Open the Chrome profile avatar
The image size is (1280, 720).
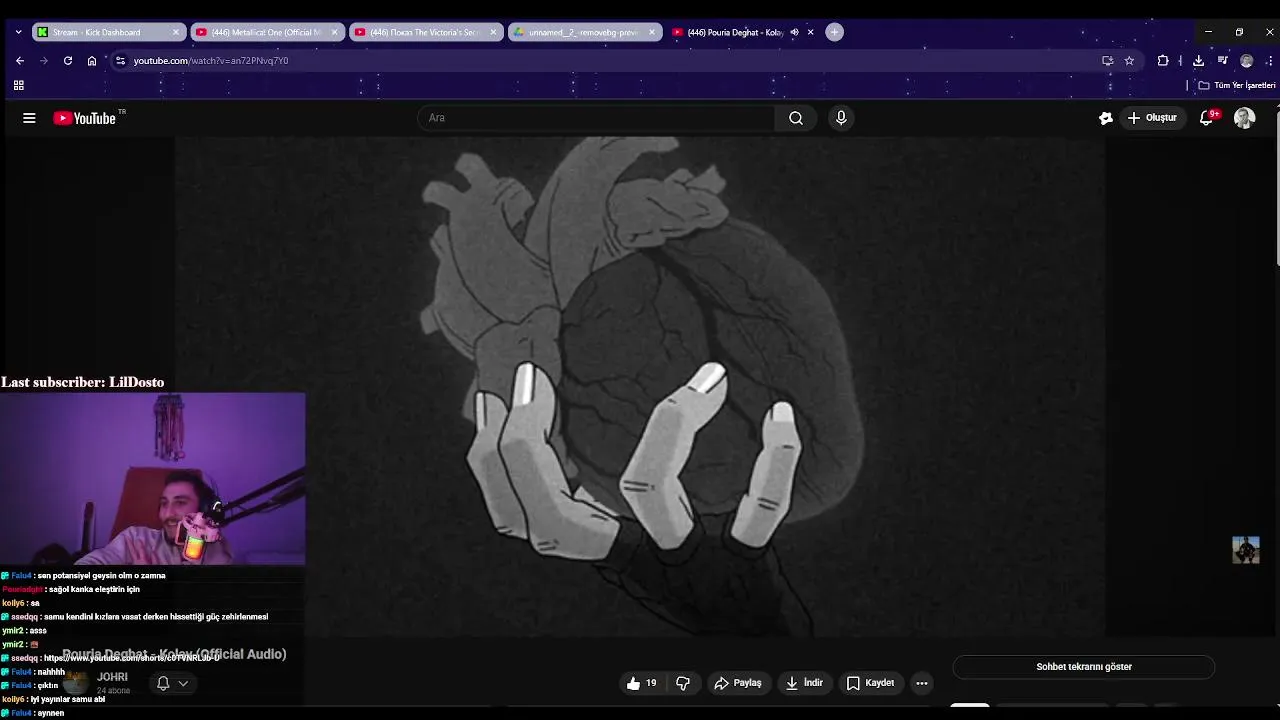(1246, 60)
